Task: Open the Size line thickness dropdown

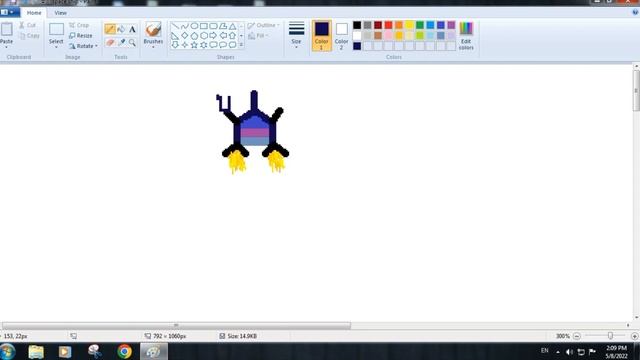Action: 296,36
